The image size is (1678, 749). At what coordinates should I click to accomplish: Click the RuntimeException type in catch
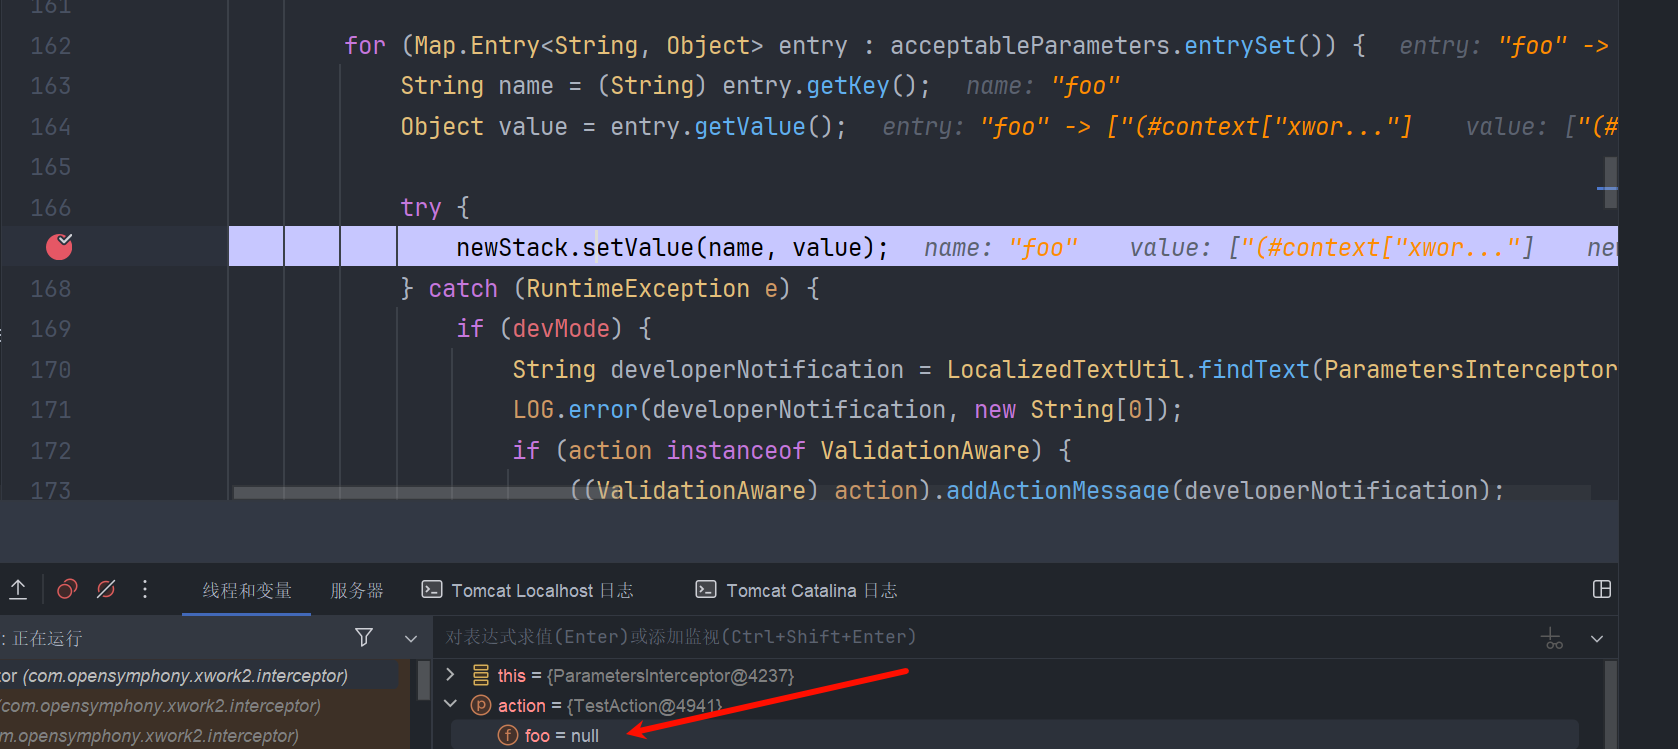click(x=638, y=289)
